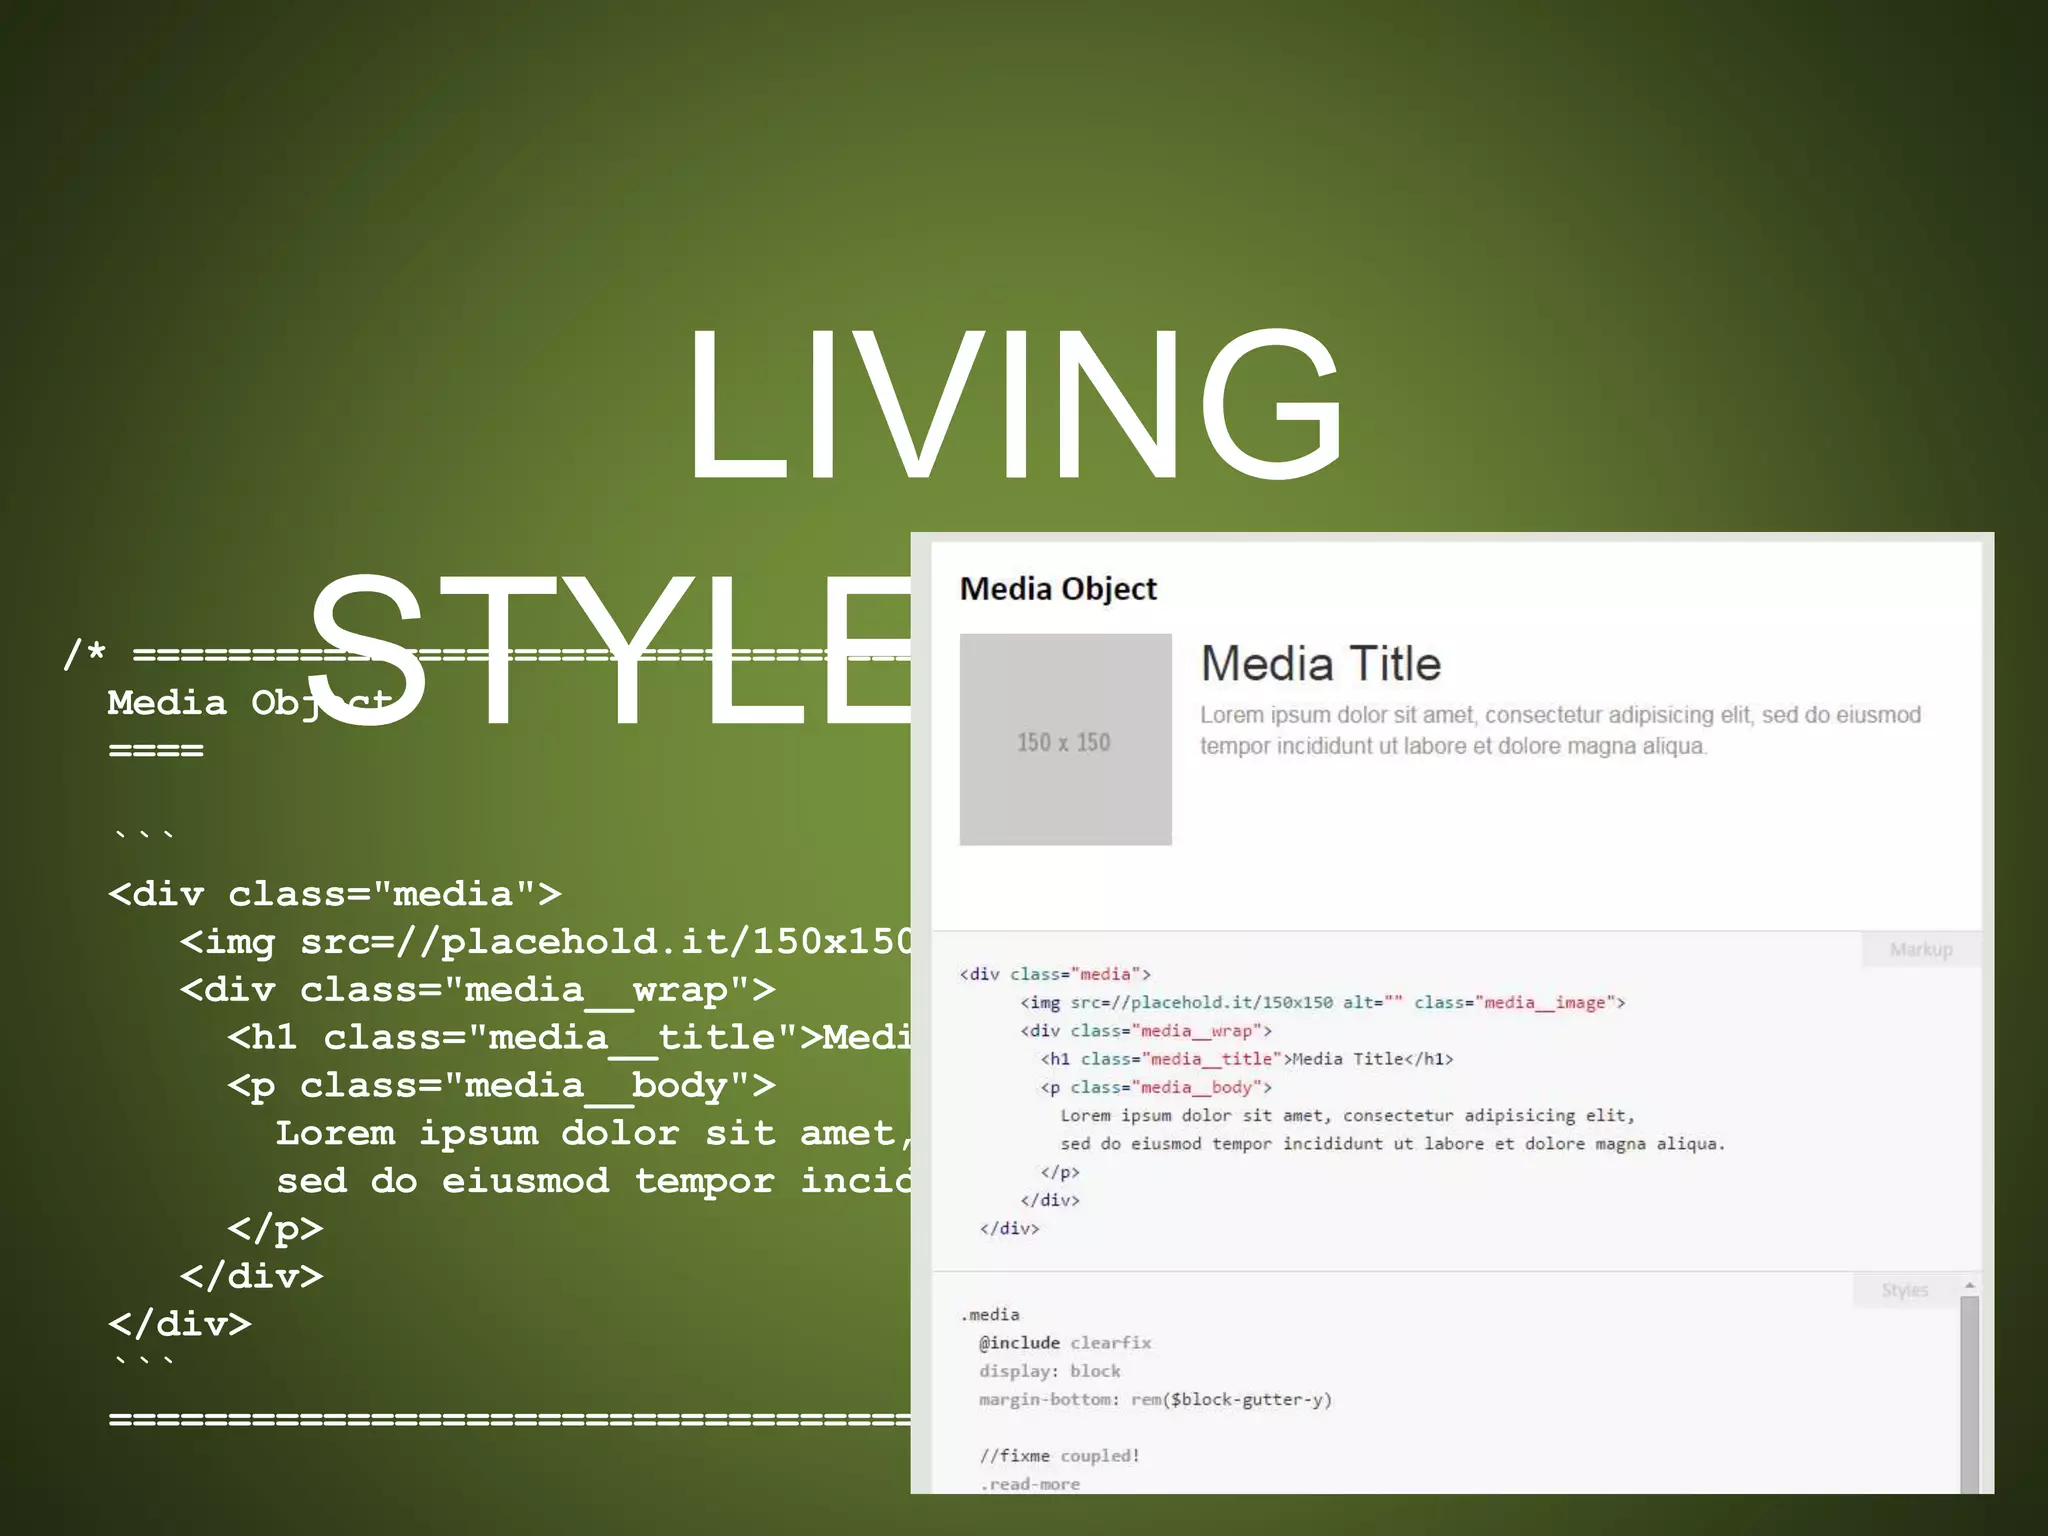The image size is (2048, 1536).
Task: Click the Styles pane vertical scrollbar thumb
Action: coord(1969,1395)
